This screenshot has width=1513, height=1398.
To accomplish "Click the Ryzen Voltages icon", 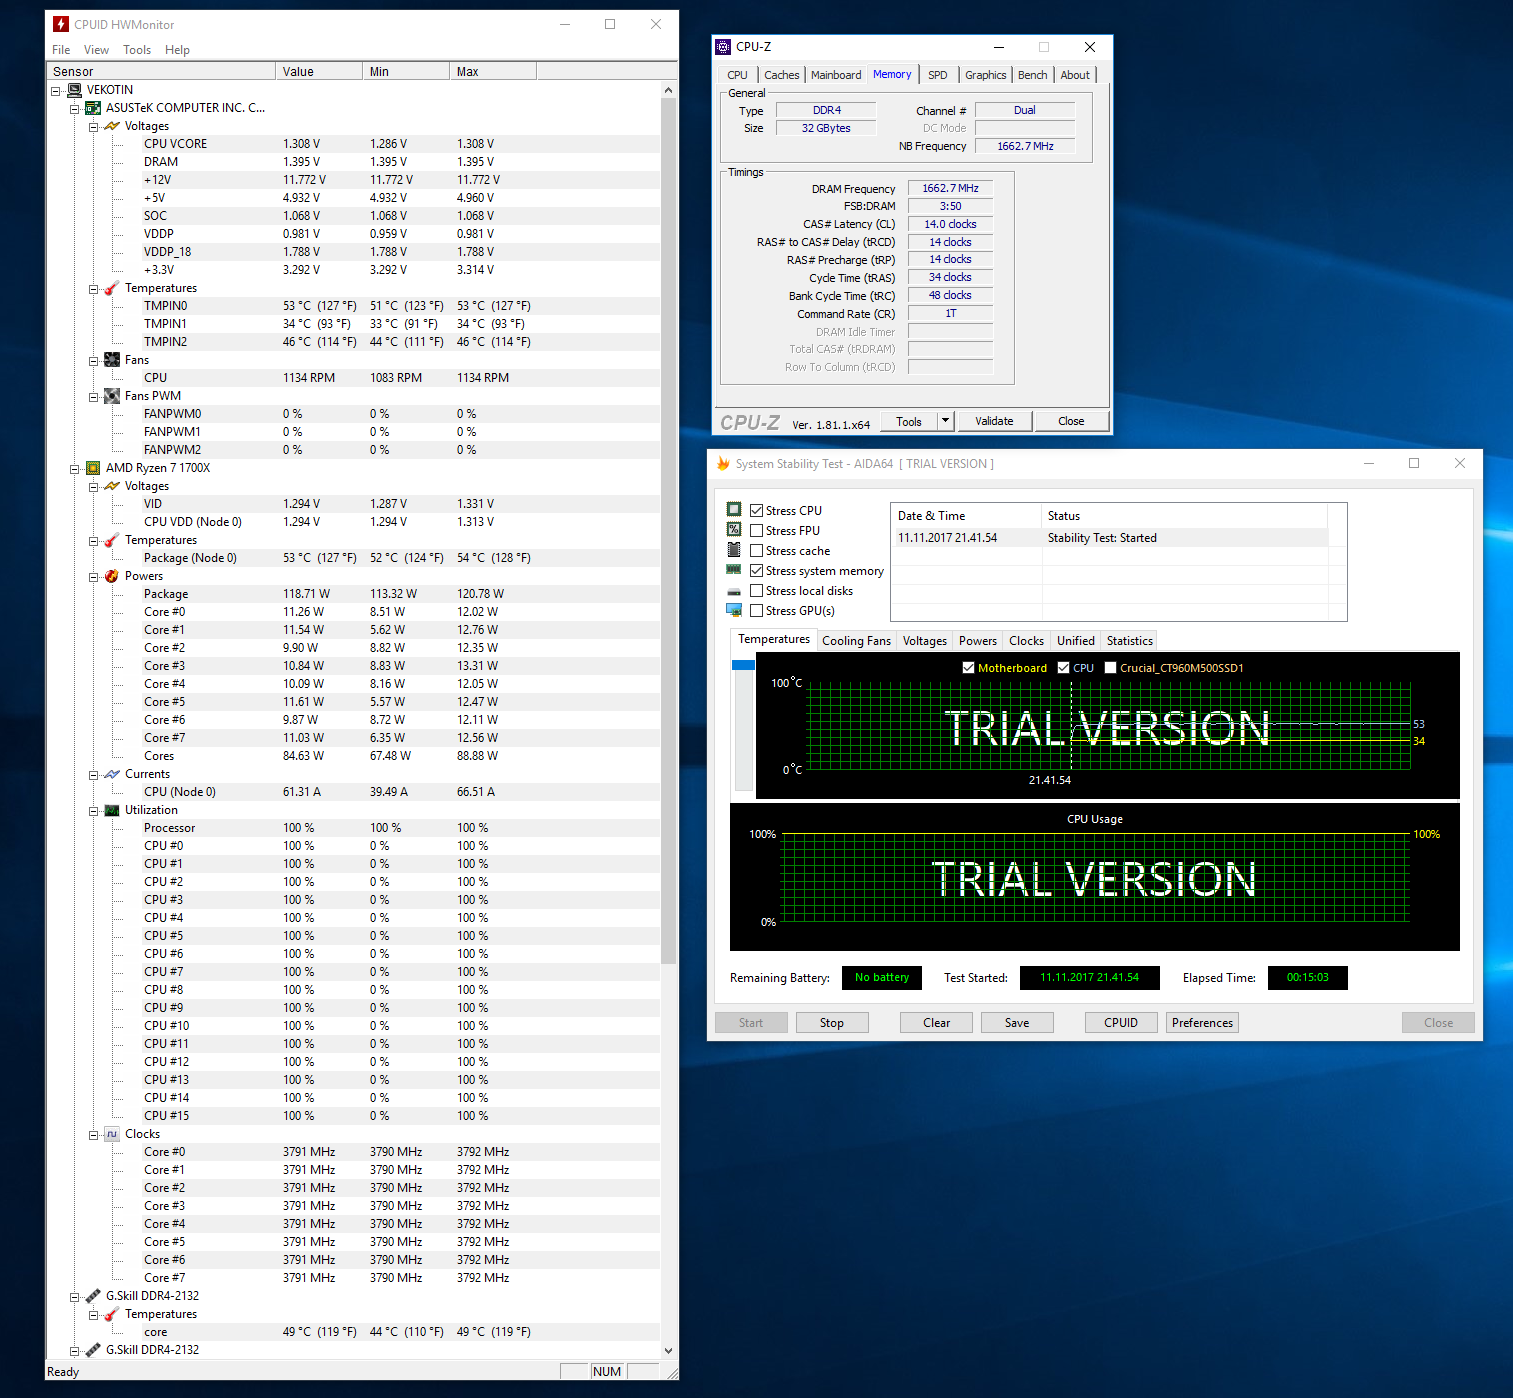I will (x=112, y=486).
